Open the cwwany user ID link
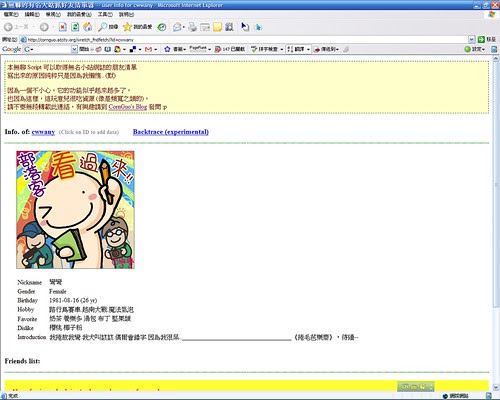Viewport: 500px width, 400px height. pyautogui.click(x=43, y=132)
